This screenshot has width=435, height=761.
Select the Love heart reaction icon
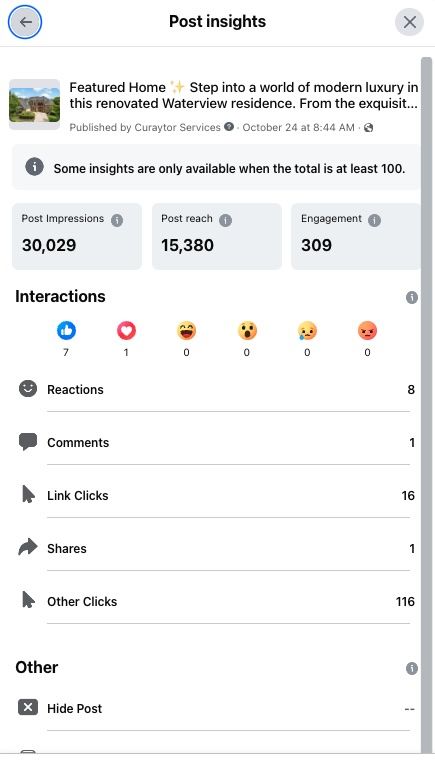click(x=126, y=331)
